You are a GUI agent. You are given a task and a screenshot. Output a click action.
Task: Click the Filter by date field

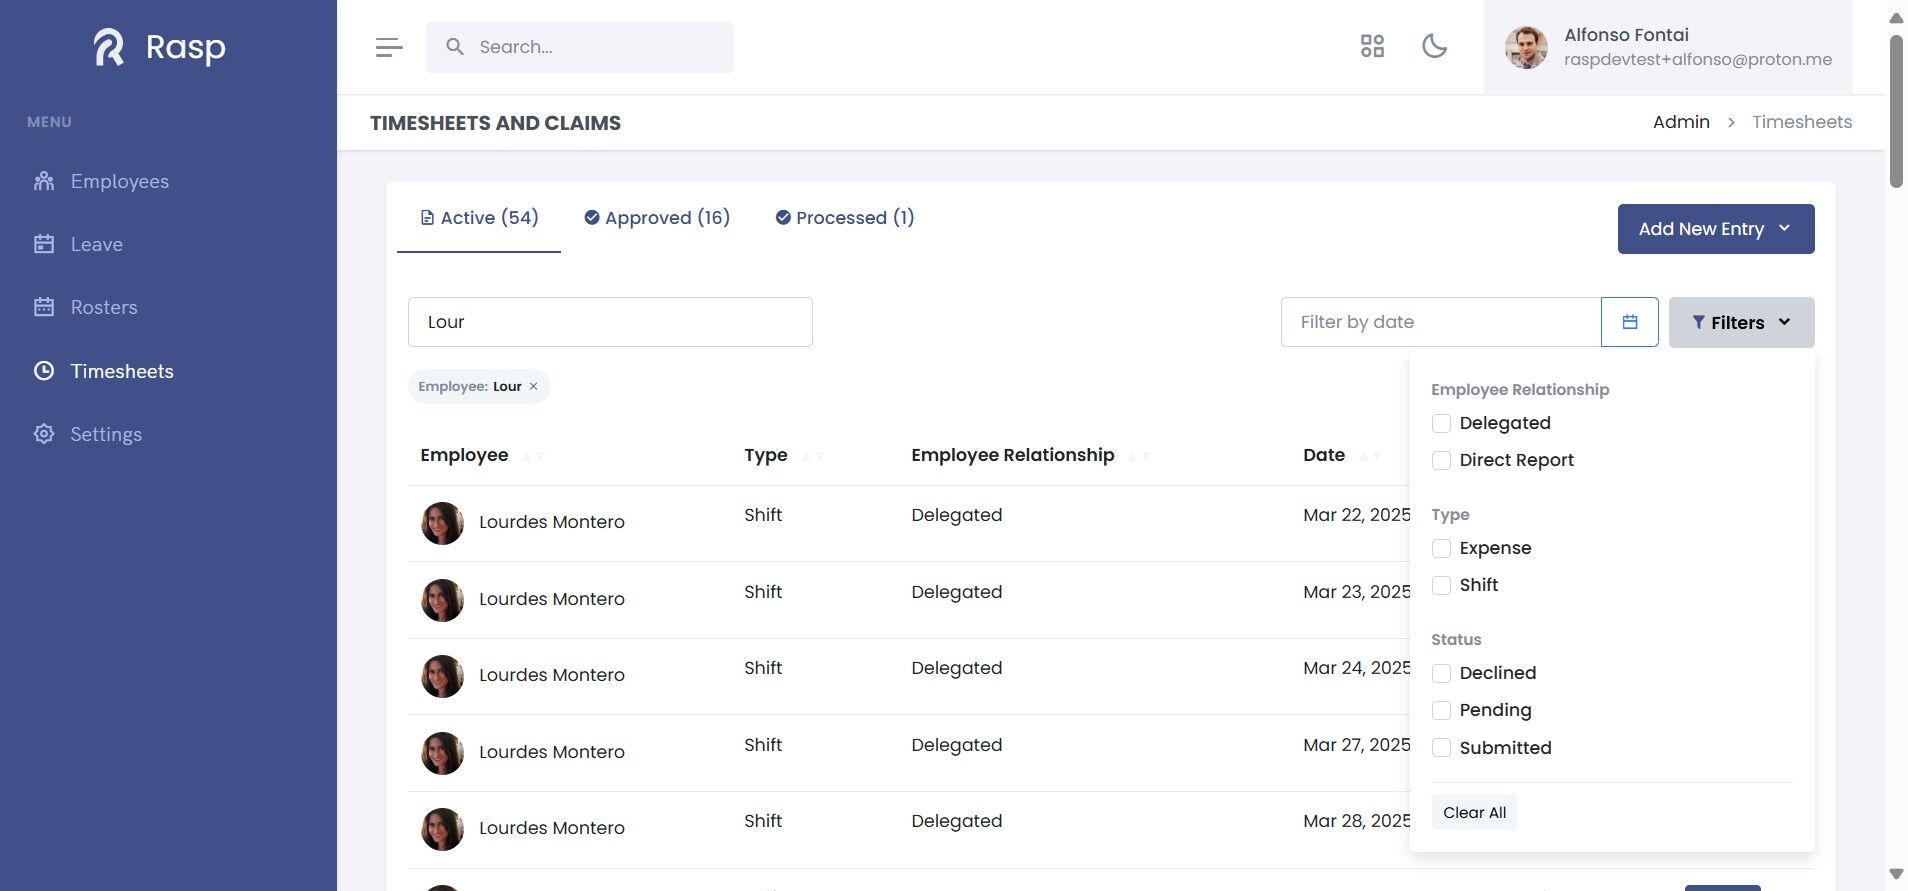1440,322
